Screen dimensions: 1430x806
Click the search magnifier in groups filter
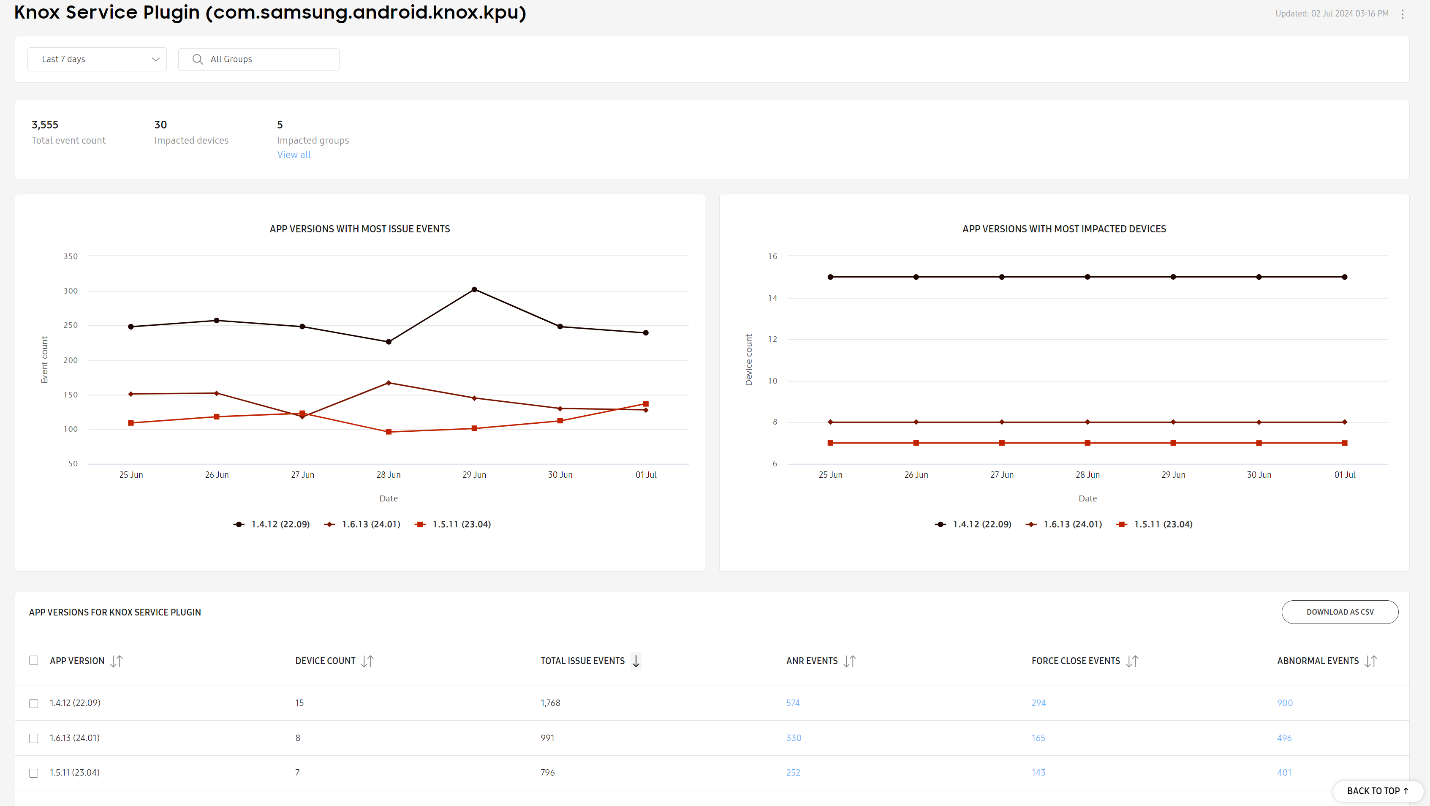pos(198,60)
